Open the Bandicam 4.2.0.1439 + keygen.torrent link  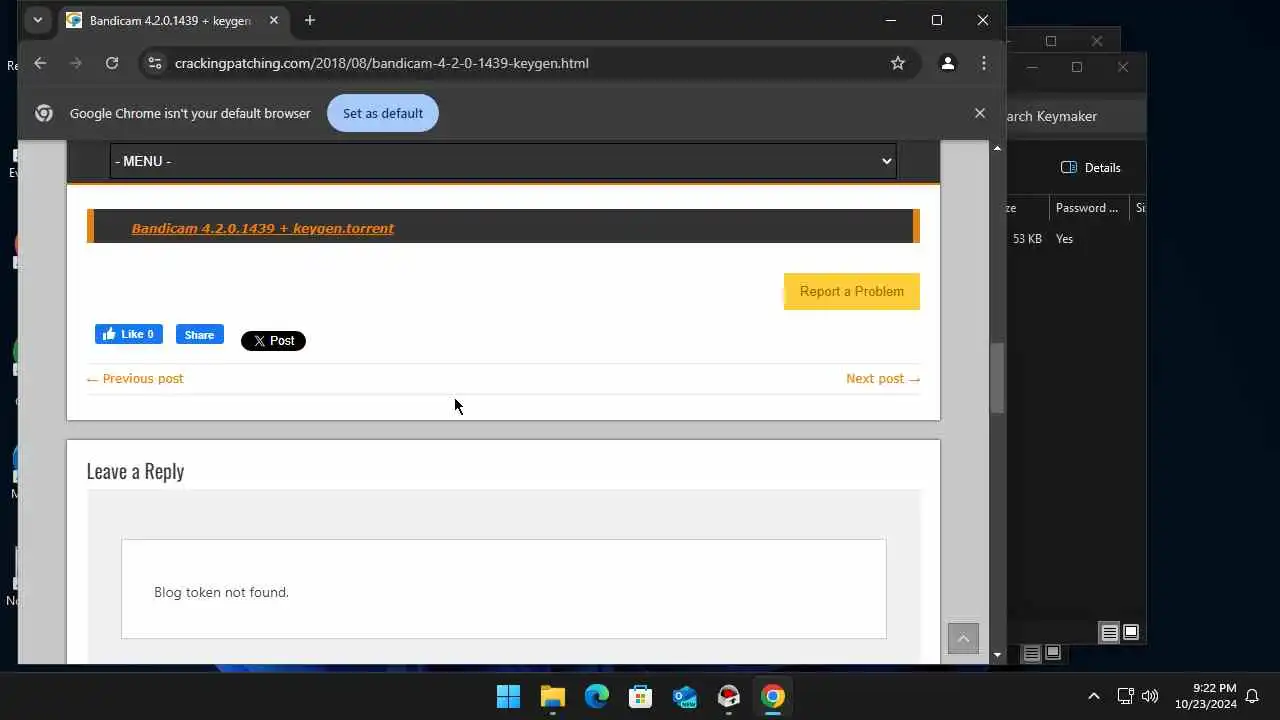(263, 228)
